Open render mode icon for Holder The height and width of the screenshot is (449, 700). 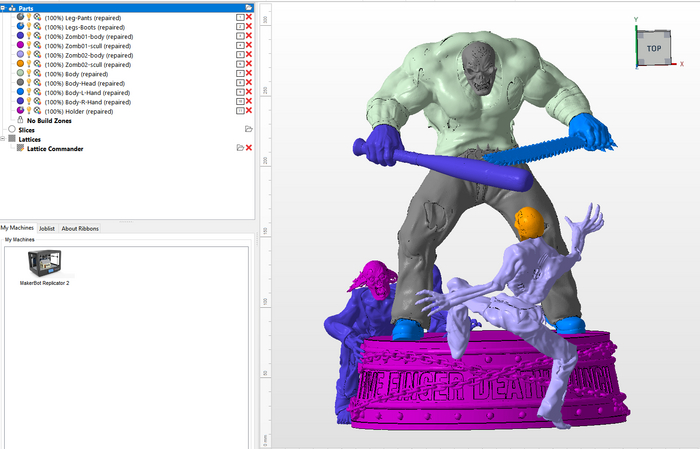tap(38, 111)
